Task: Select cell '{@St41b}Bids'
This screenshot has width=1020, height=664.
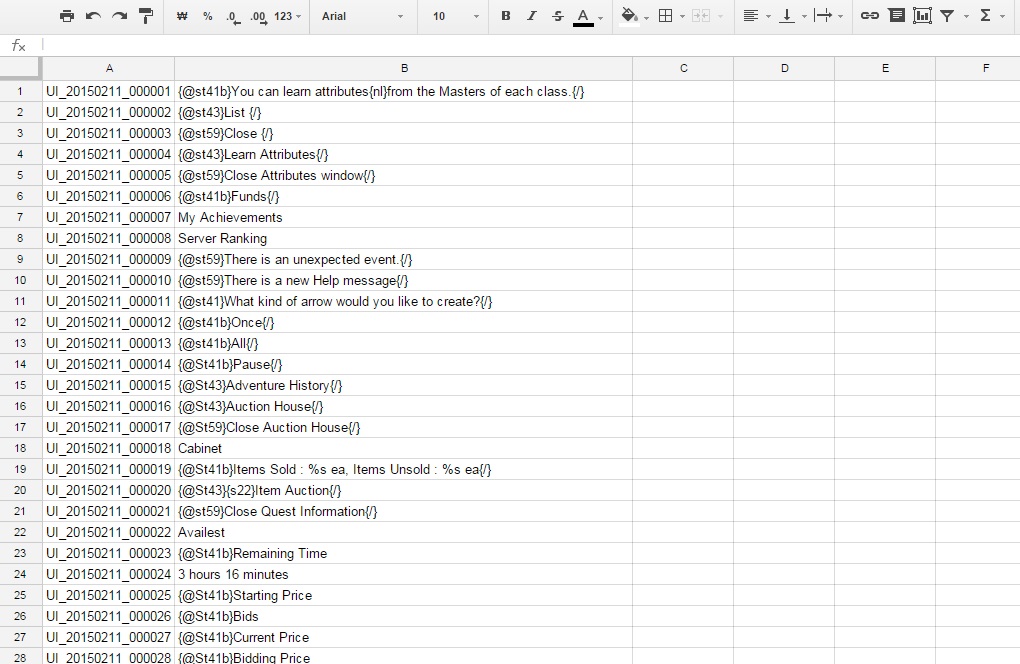Action: (404, 617)
